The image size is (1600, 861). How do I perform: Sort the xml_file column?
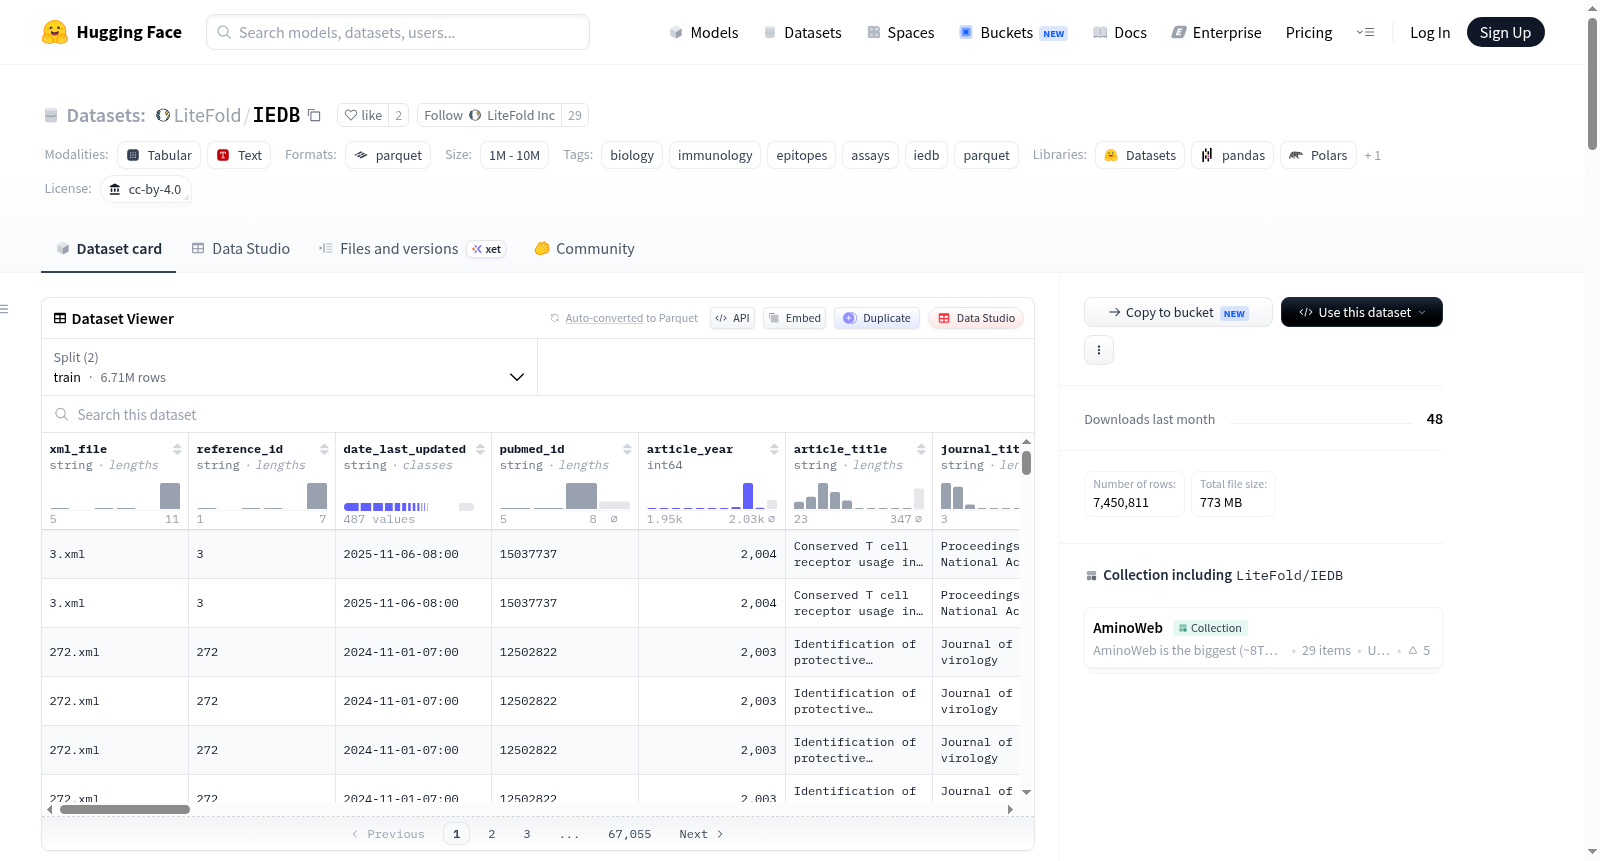click(177, 449)
